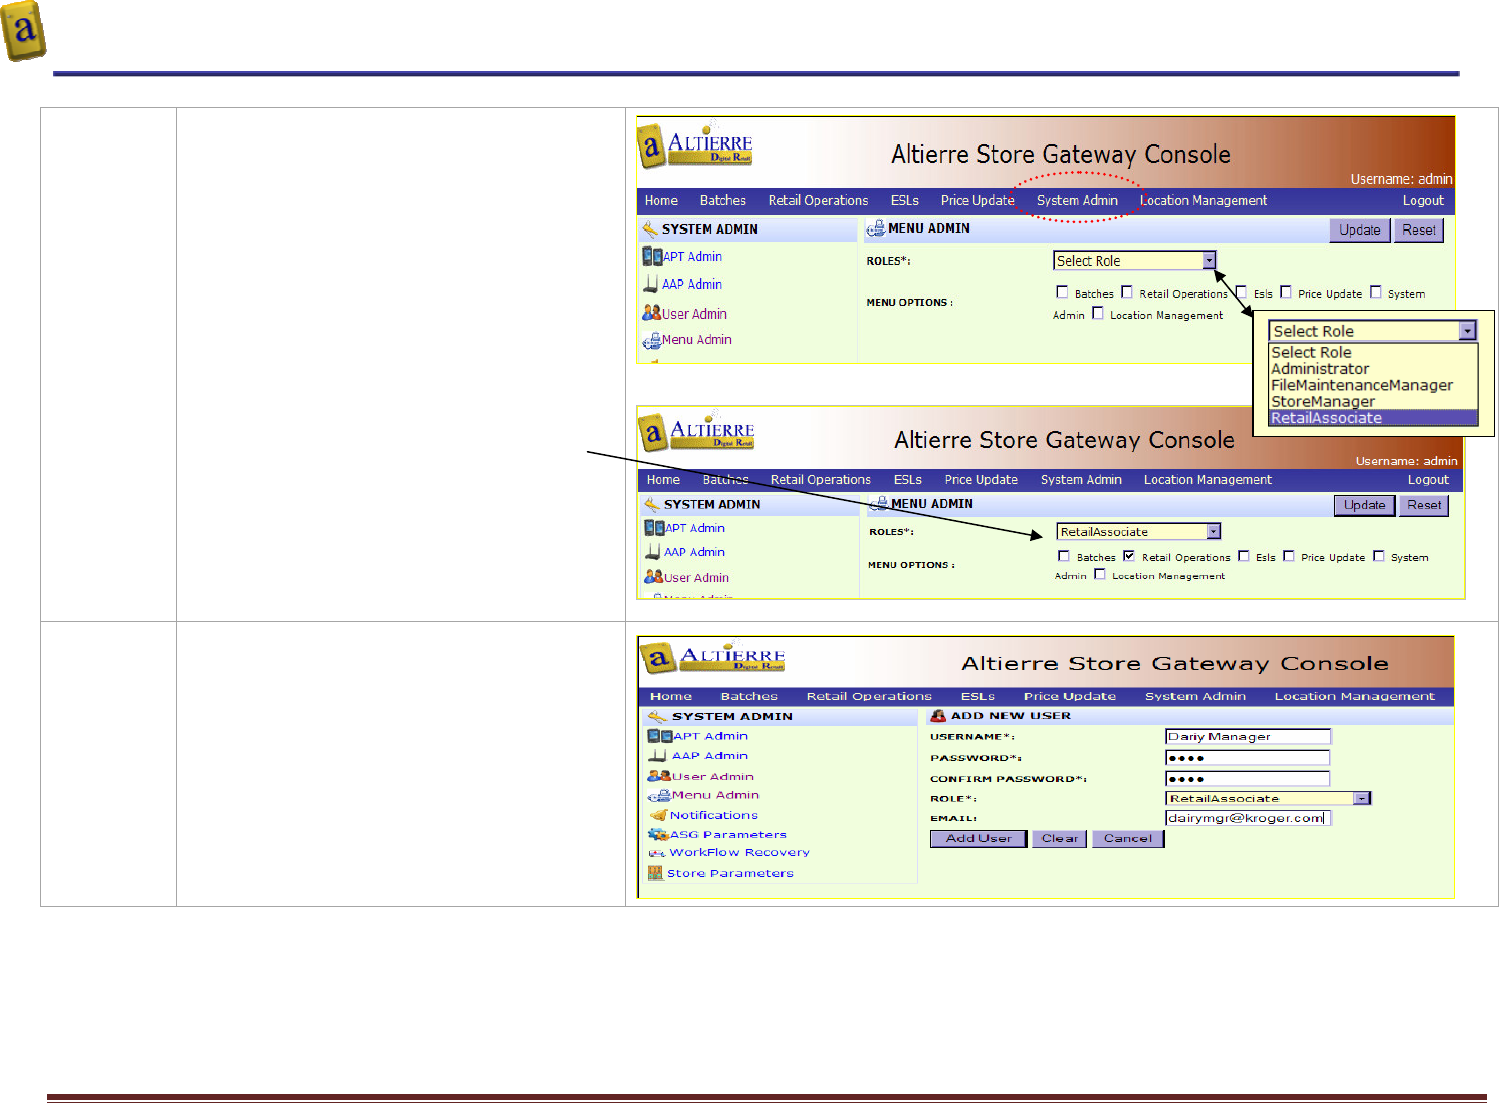
Task: Click the Notifications icon in the Add New User screen
Action: tap(658, 815)
